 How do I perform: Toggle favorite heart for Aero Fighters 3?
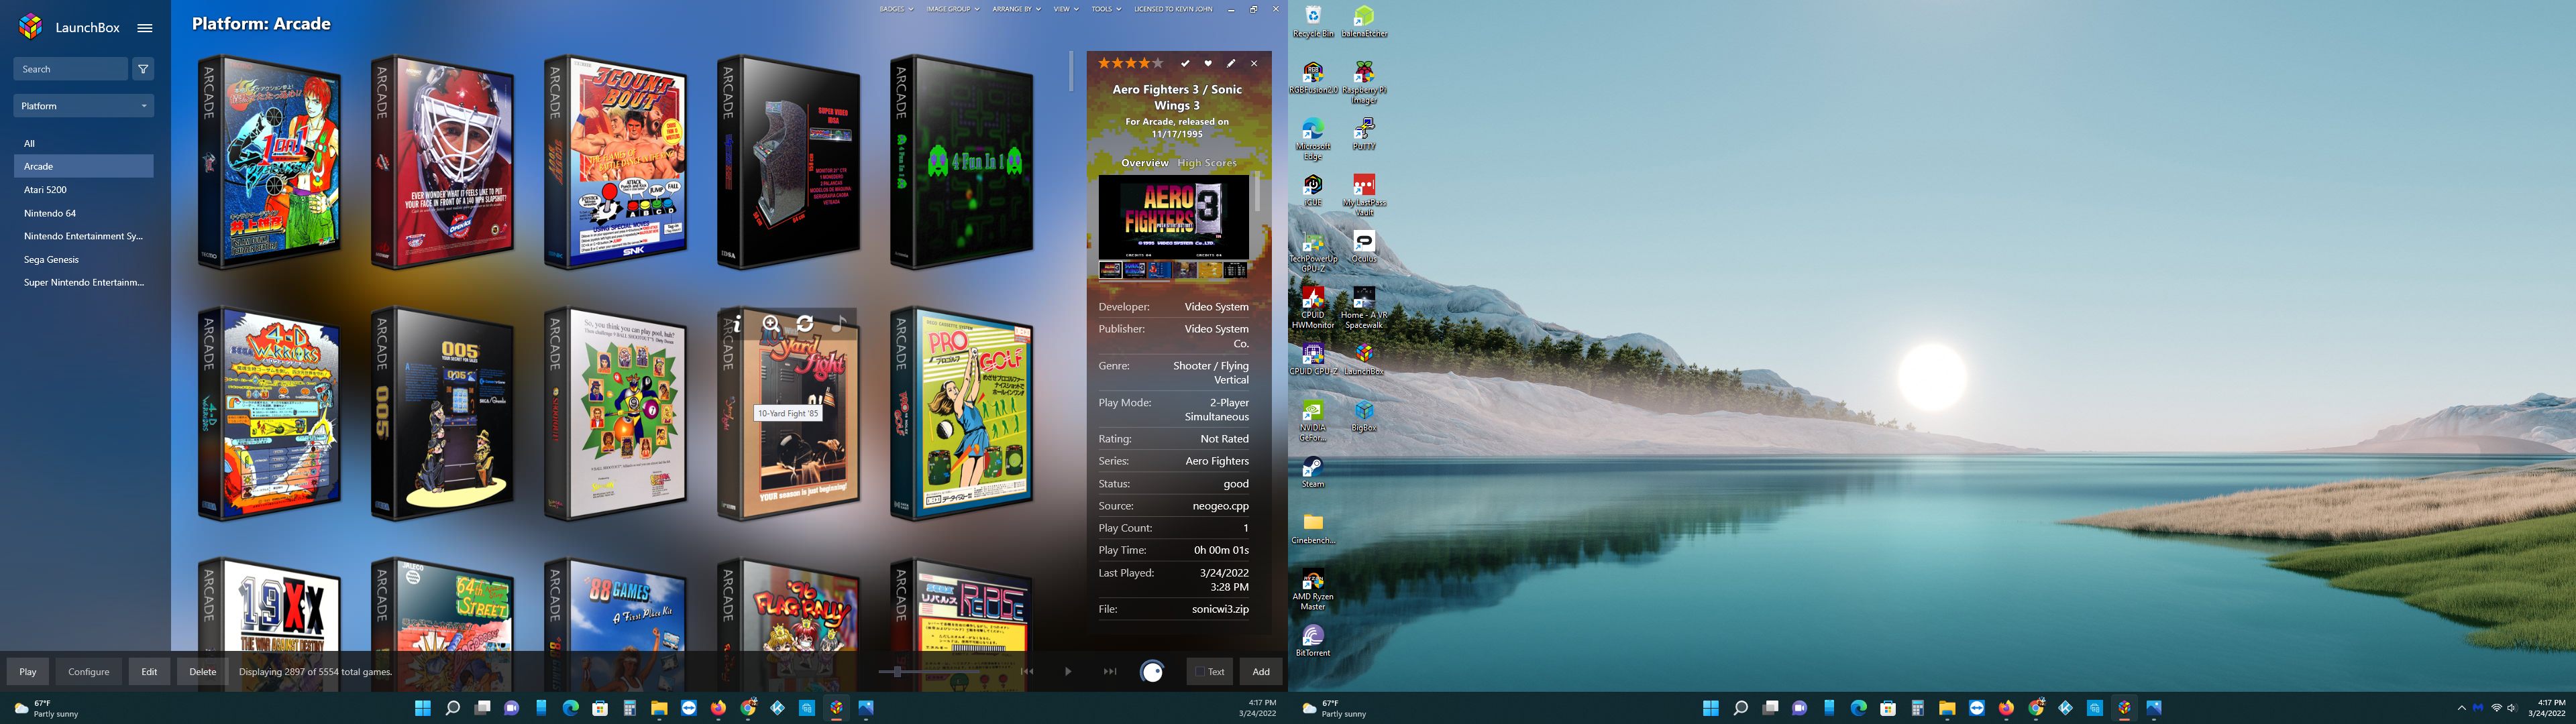(1208, 63)
